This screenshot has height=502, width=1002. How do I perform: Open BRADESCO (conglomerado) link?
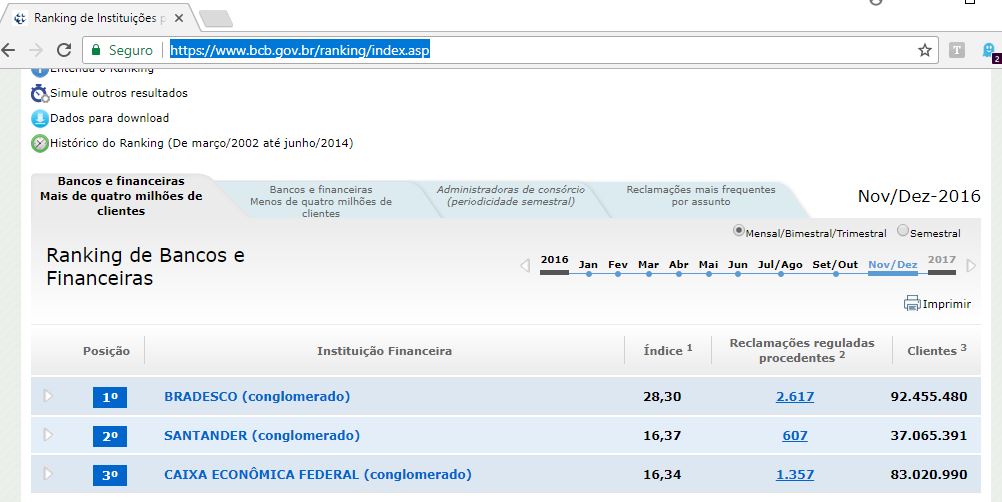point(257,397)
